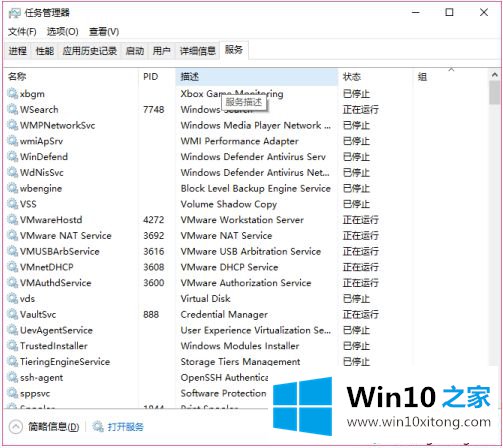Click the TieringEngineService gear icon
The image size is (503, 448).
click(x=12, y=362)
